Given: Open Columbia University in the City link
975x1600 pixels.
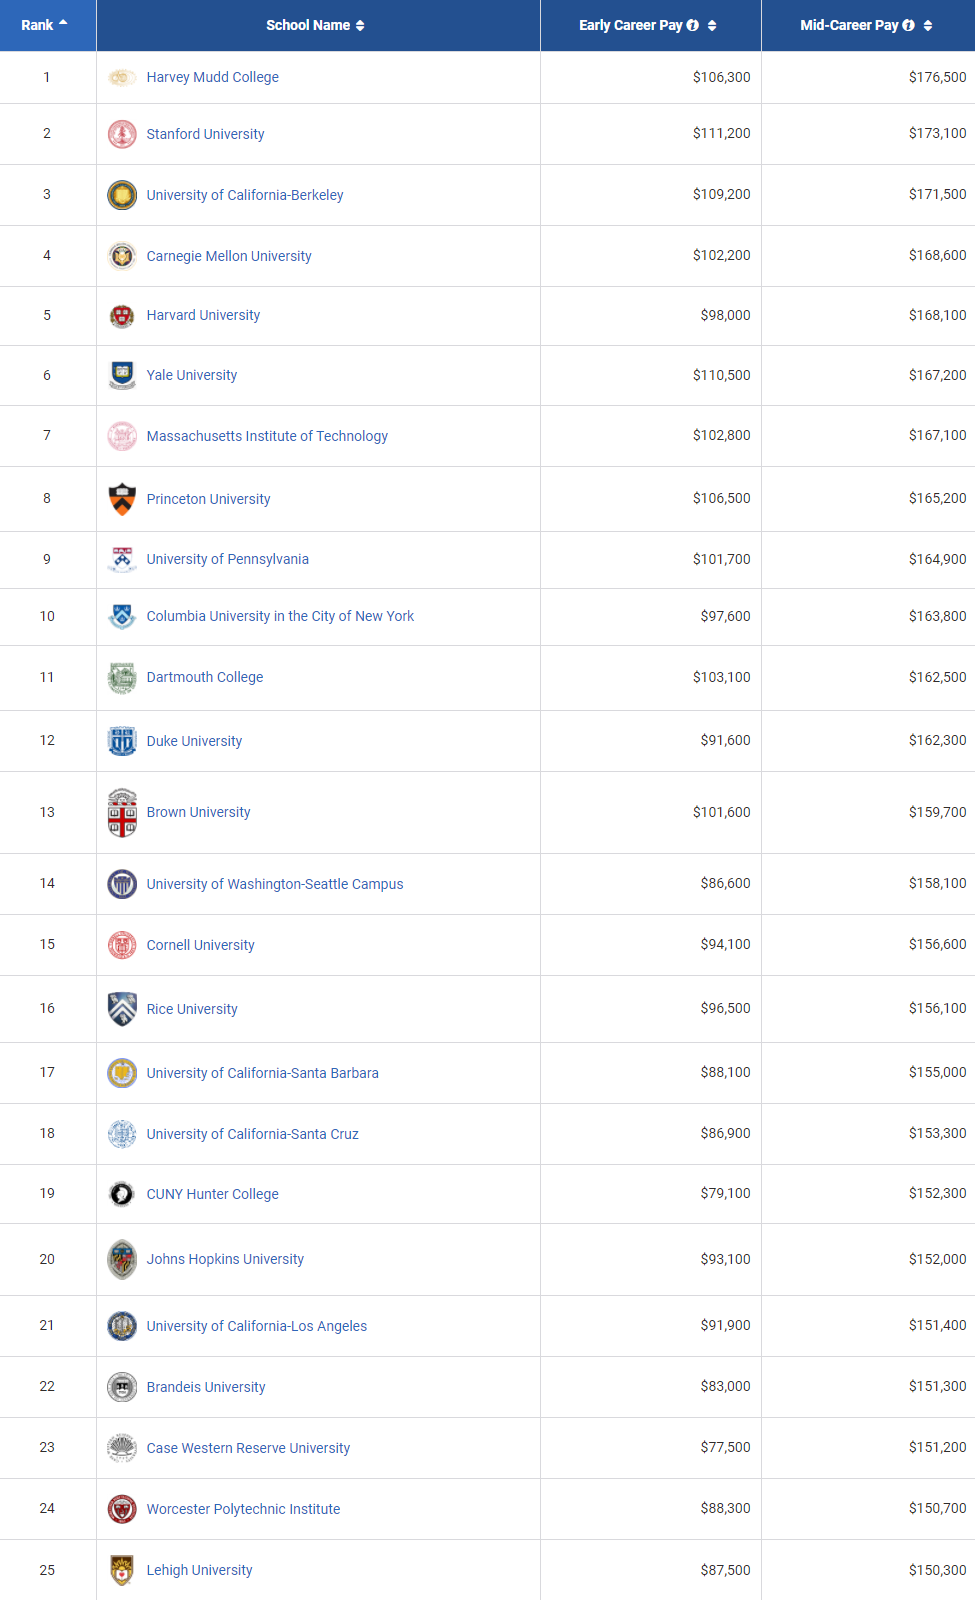Looking at the screenshot, I should point(280,616).
